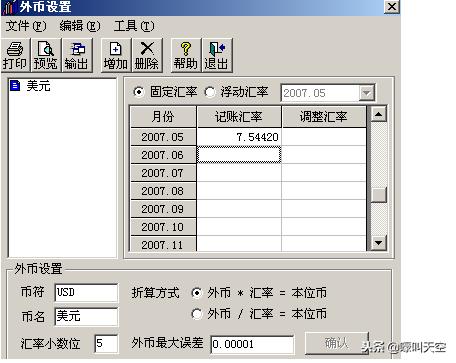This screenshot has width=456, height=363.
Task: Click the 汇率小数位 field showing 5
Action: [x=106, y=344]
